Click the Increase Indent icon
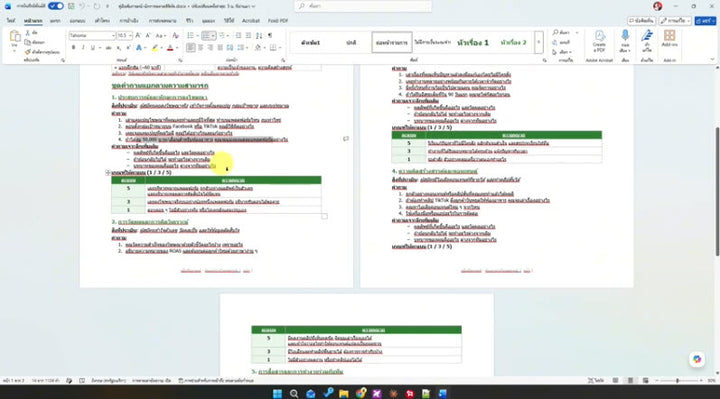 click(248, 35)
